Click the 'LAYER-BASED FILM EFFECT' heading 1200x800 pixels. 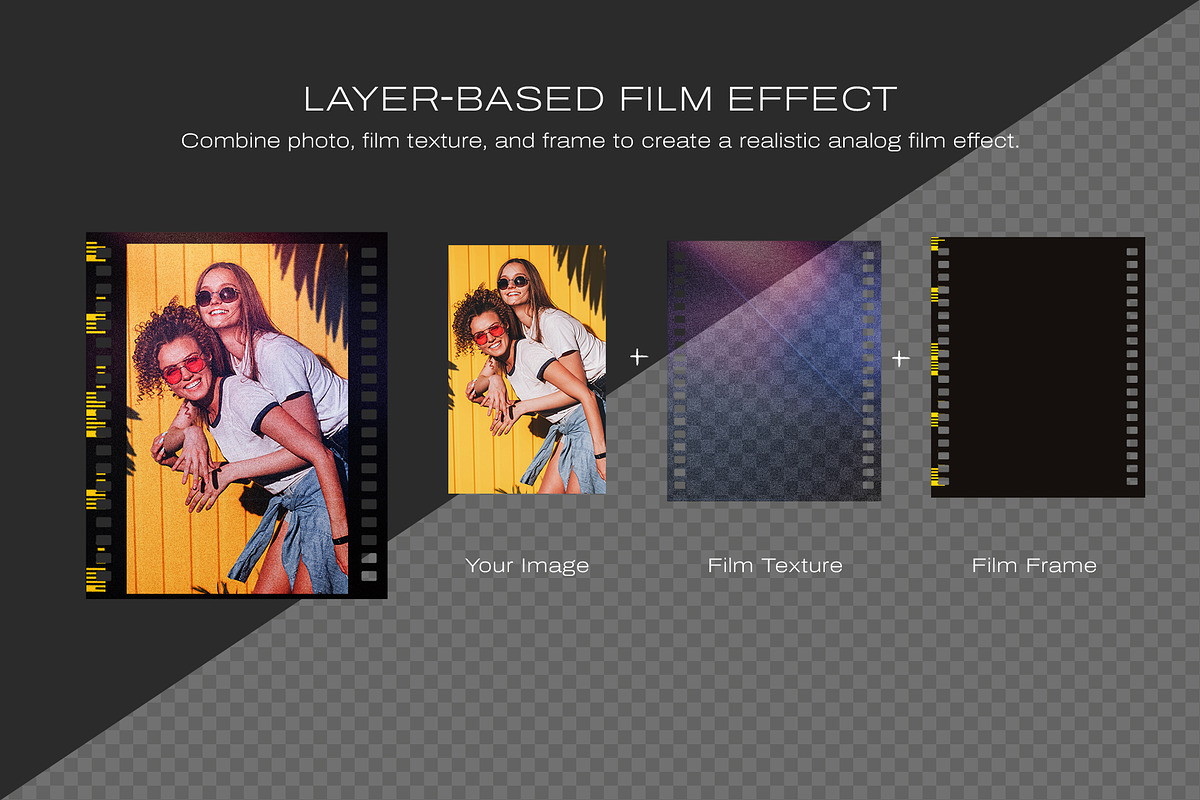pyautogui.click(x=600, y=99)
